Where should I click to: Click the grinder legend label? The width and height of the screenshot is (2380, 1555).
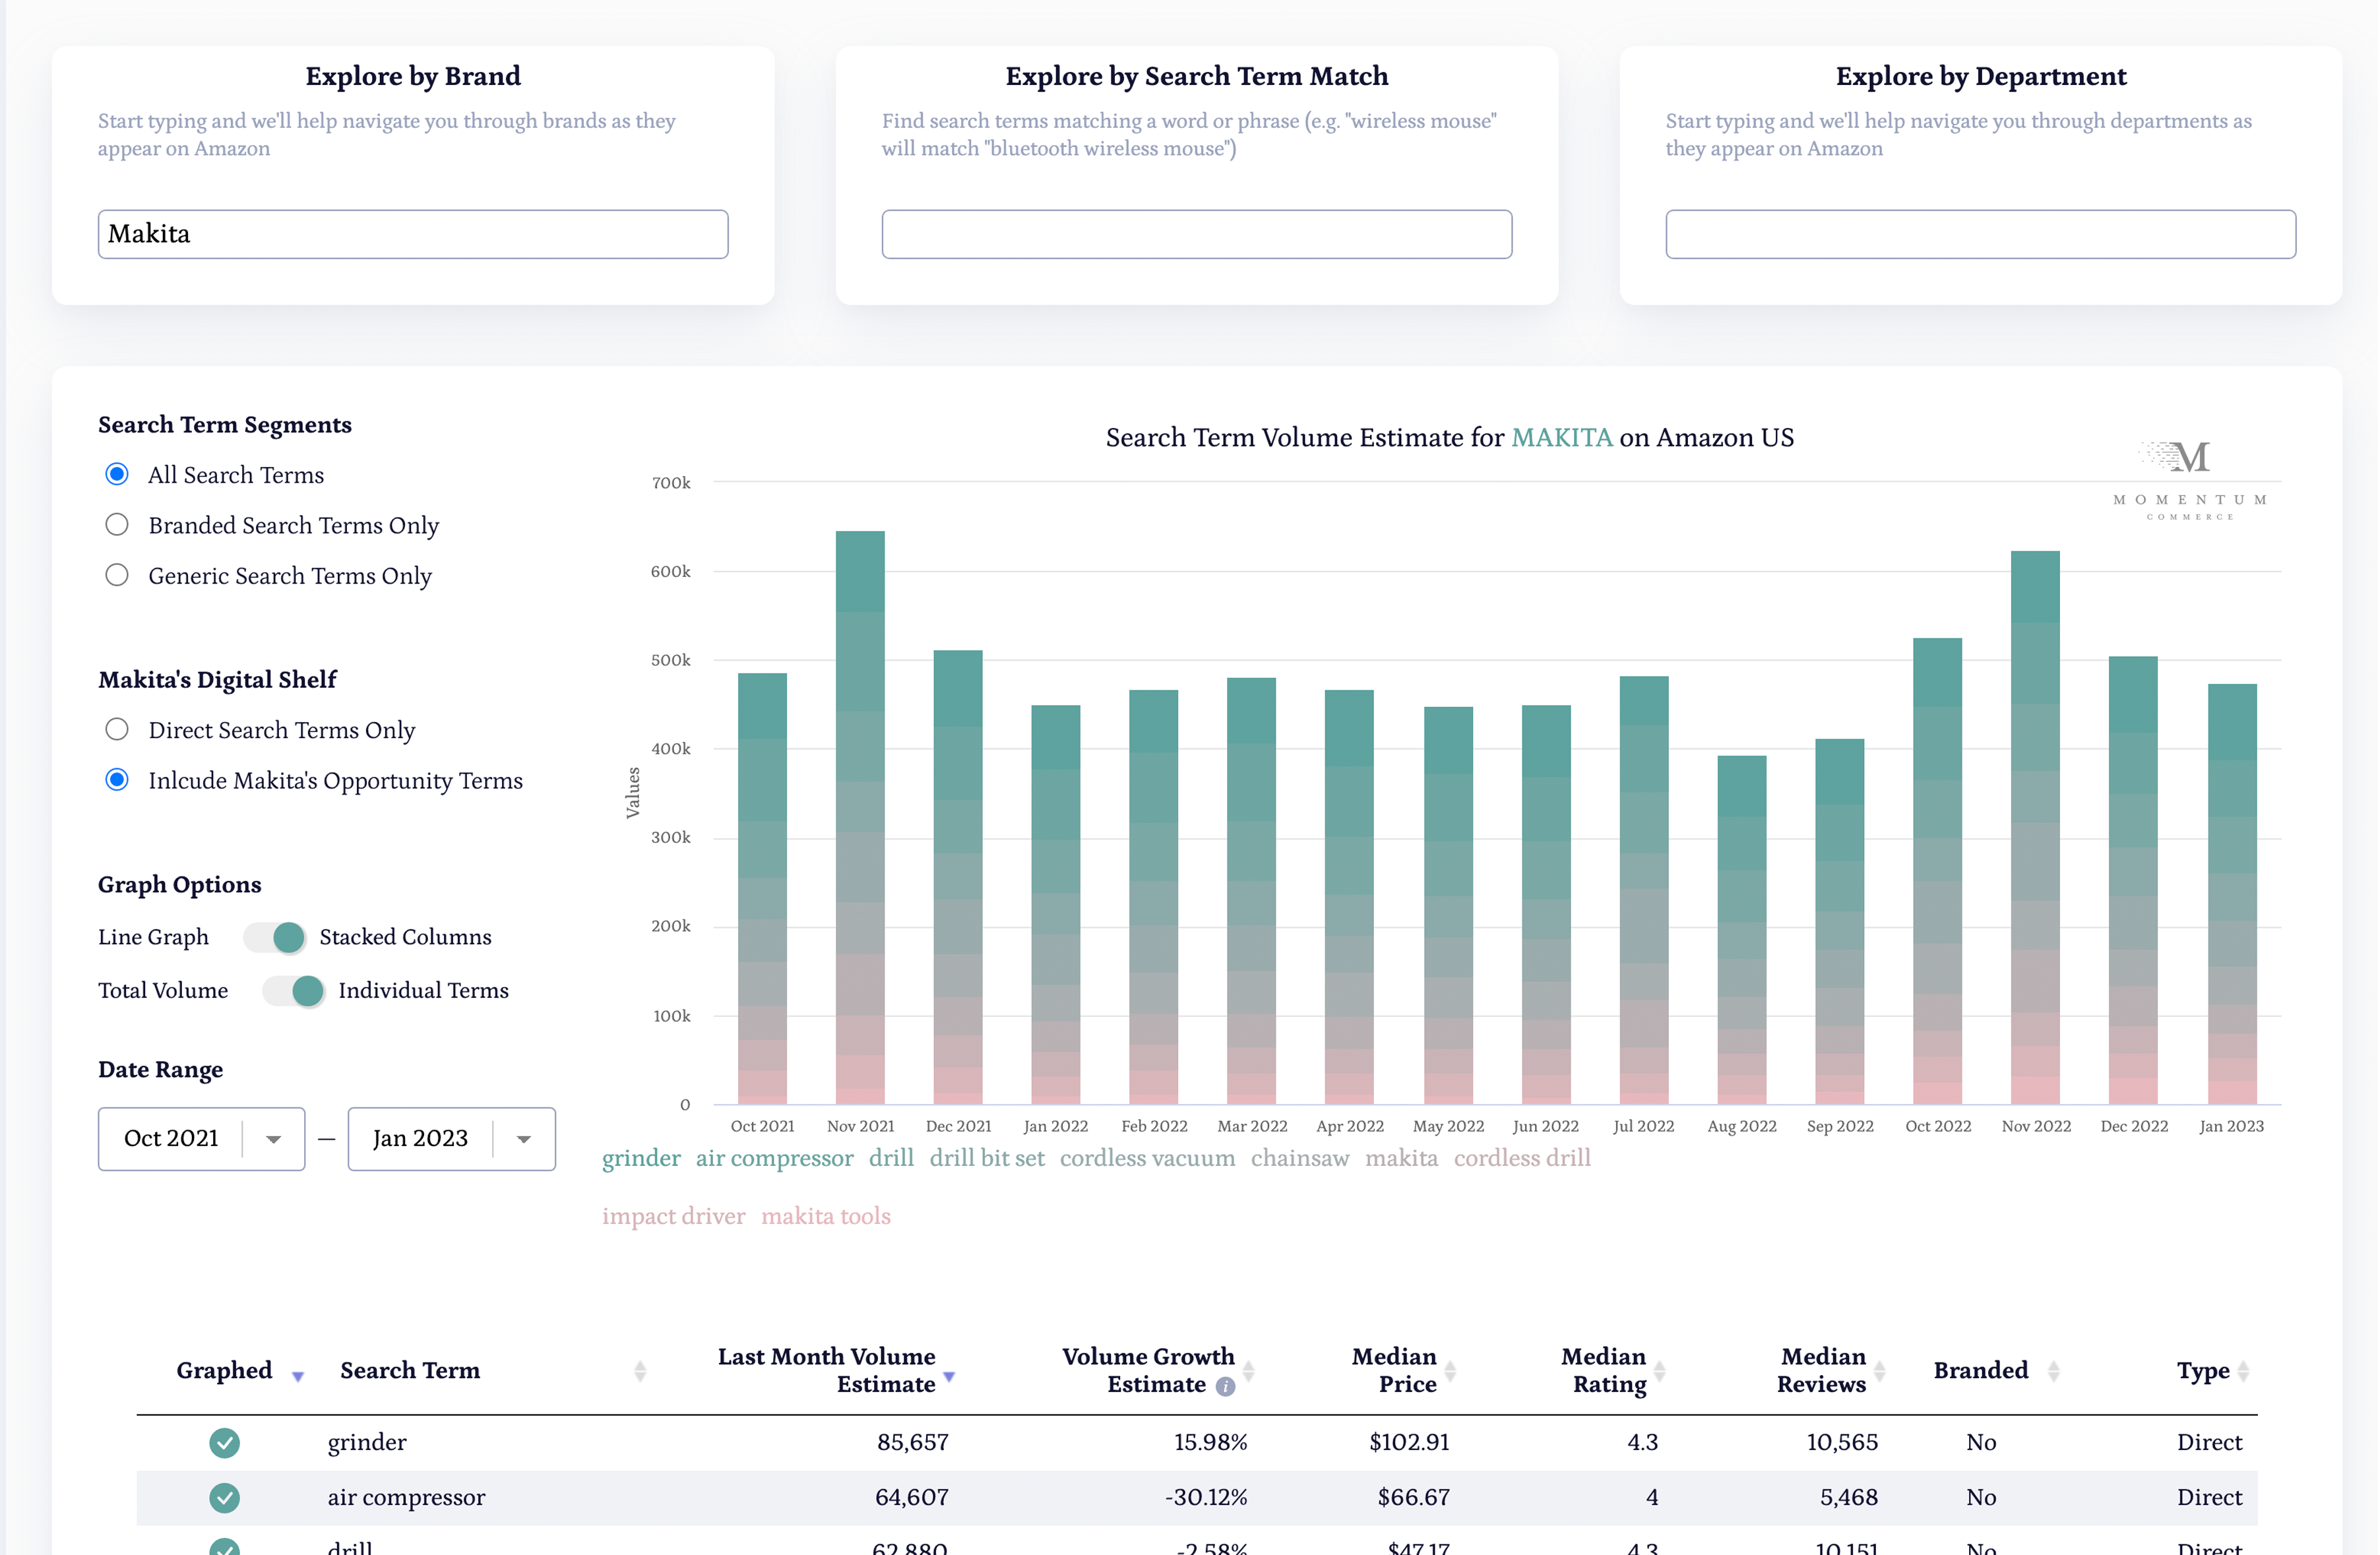tap(641, 1158)
